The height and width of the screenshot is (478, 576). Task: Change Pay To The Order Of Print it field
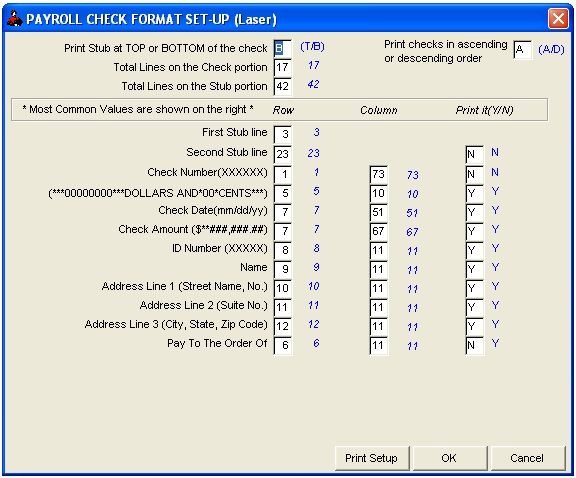474,345
